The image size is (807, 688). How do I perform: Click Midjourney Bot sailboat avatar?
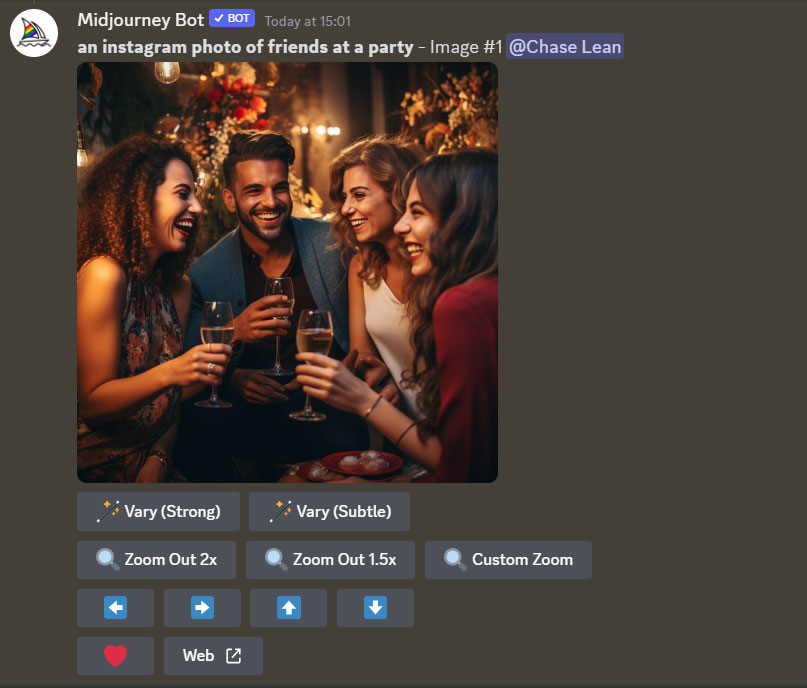(x=34, y=33)
